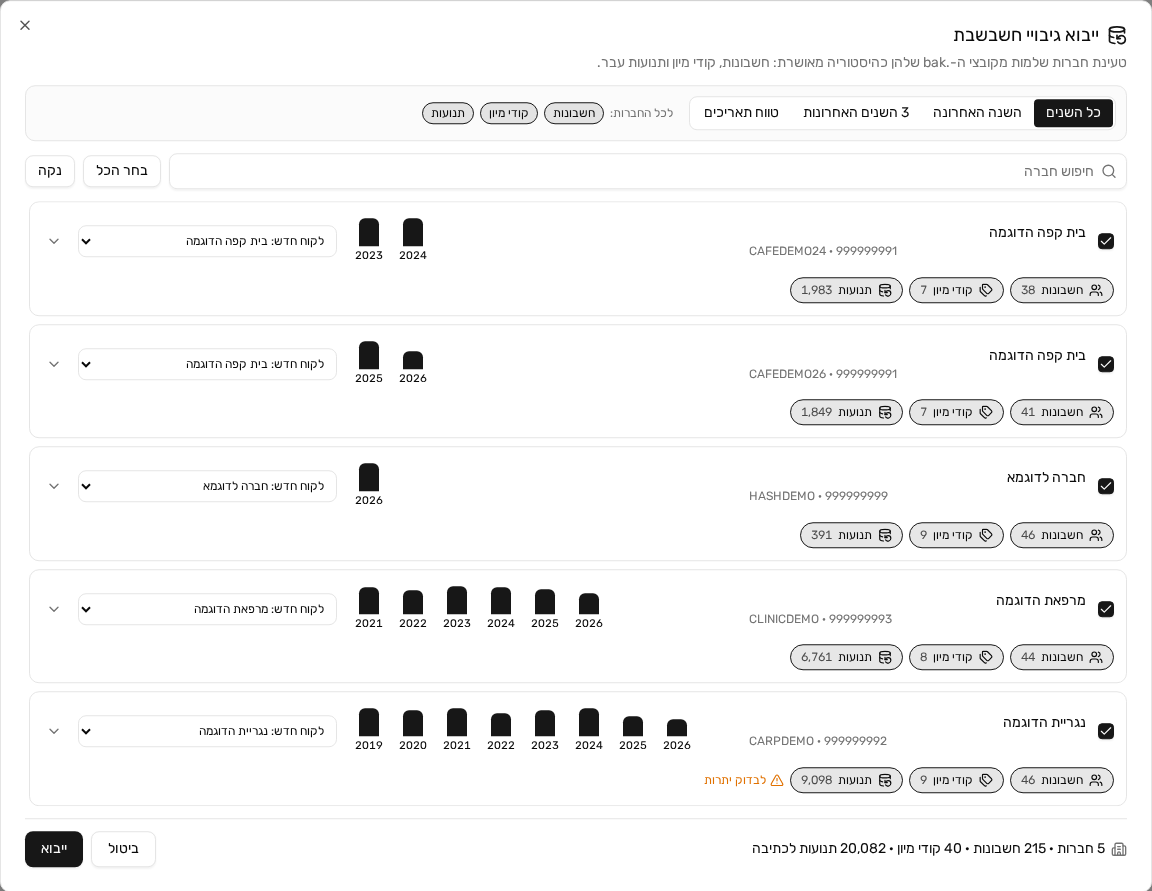Click the transactions icon in HASHDEMO row
Viewport: 1152px width, 891px height.
(x=885, y=535)
